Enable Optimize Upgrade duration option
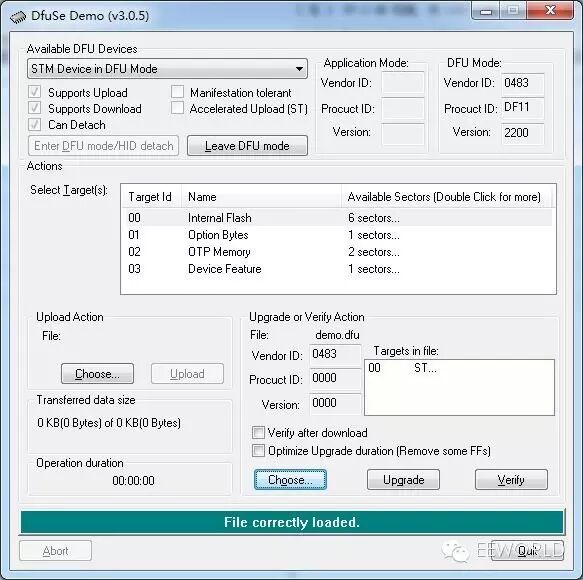Screen dimensions: 583x580 point(258,451)
